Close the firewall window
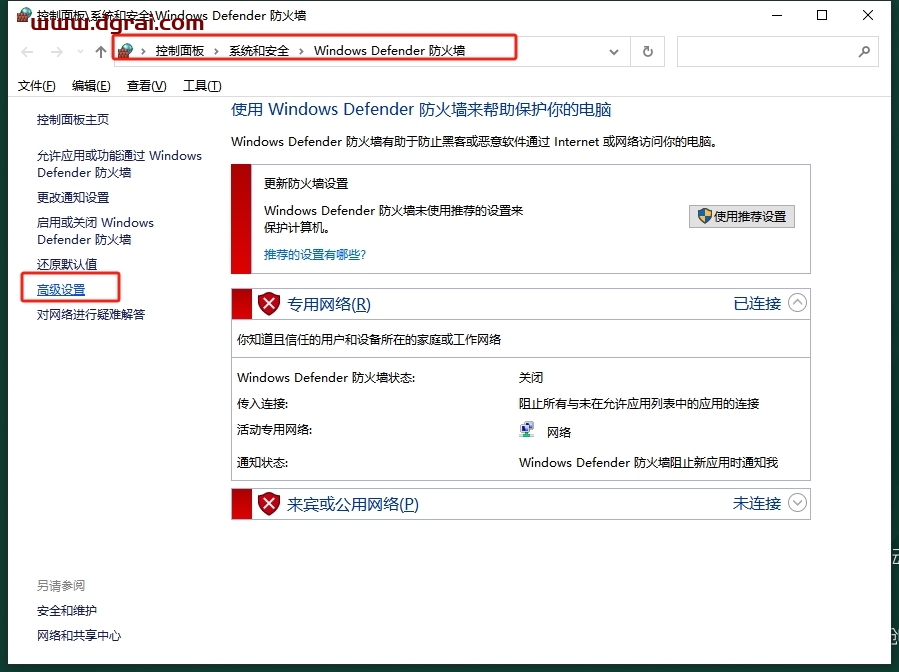The width and height of the screenshot is (899, 672). [x=868, y=15]
